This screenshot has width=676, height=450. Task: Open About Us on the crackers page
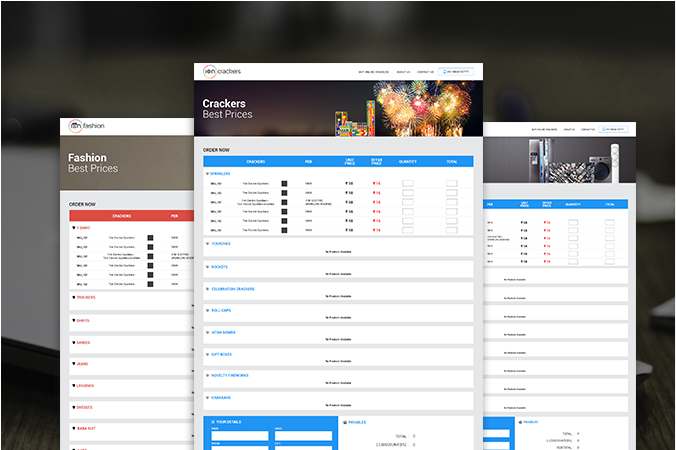403,72
